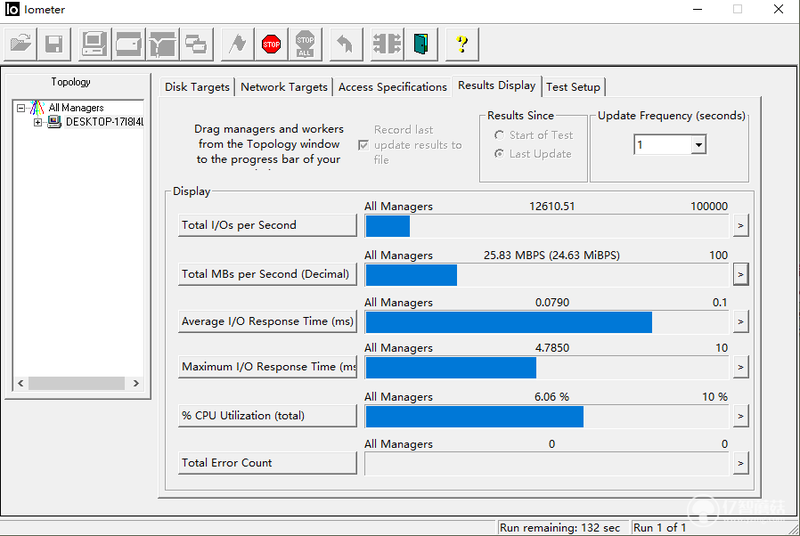Select All Managers in topology tree
Viewport: 800px width, 536px height.
(76, 108)
